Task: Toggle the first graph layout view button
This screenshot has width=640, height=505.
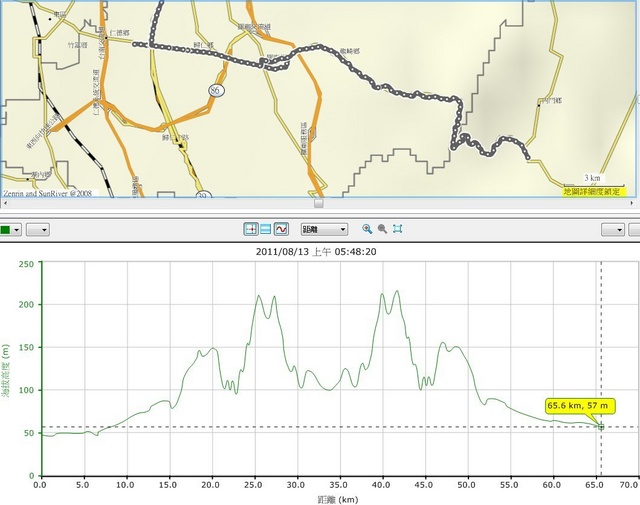Action: pos(251,229)
